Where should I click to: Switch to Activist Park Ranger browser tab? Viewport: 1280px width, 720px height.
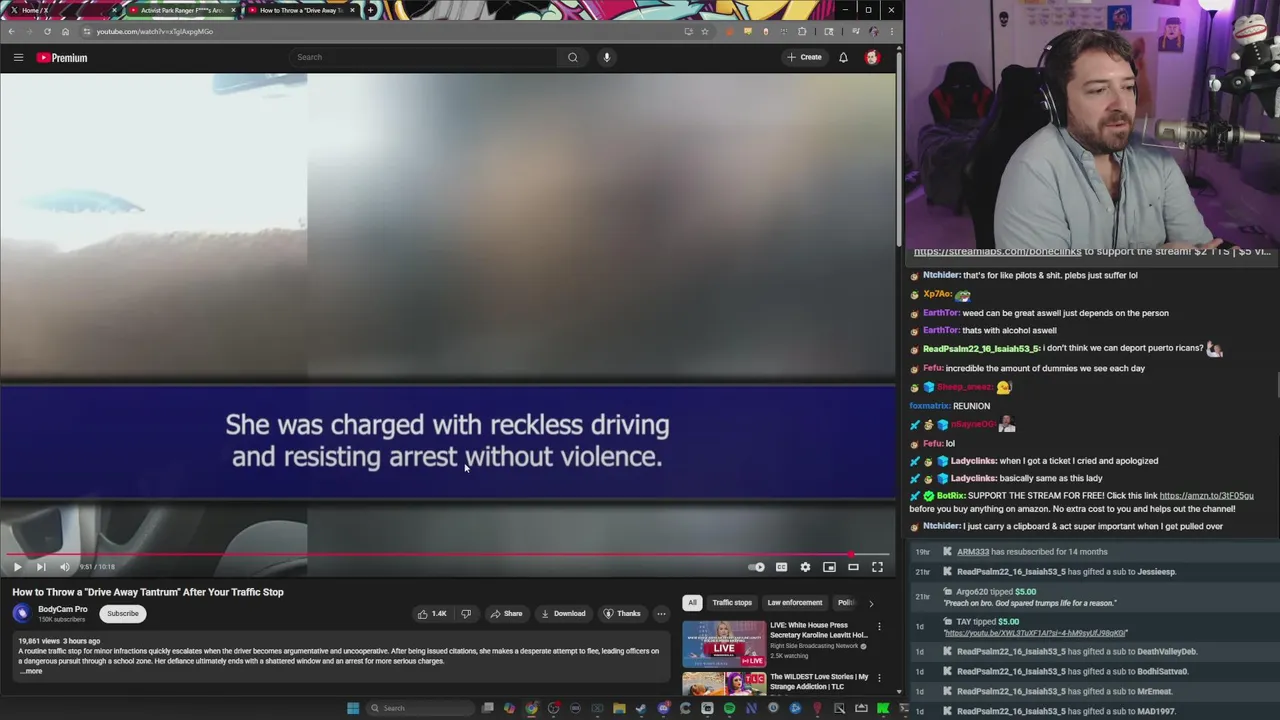[x=181, y=10]
